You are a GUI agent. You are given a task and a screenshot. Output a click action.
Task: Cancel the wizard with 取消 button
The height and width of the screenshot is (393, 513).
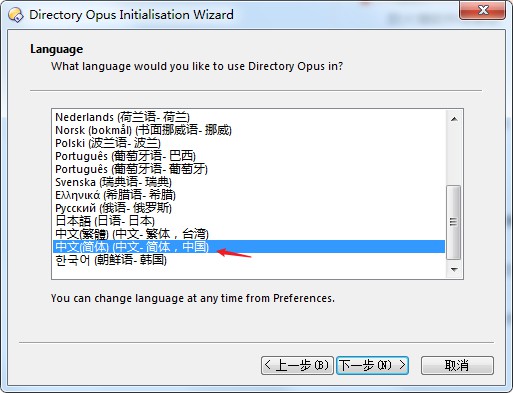coord(457,365)
